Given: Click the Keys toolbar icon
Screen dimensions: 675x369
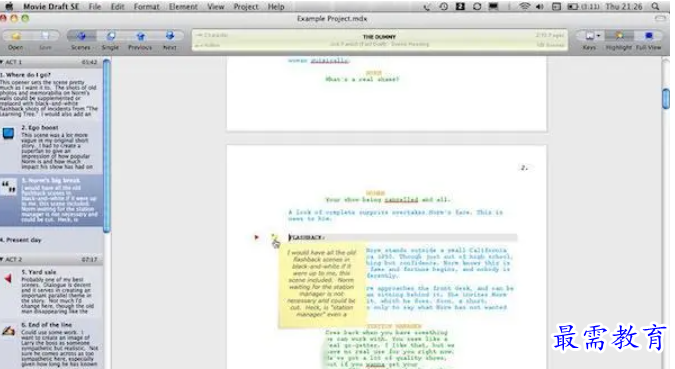Looking at the screenshot, I should 589,36.
